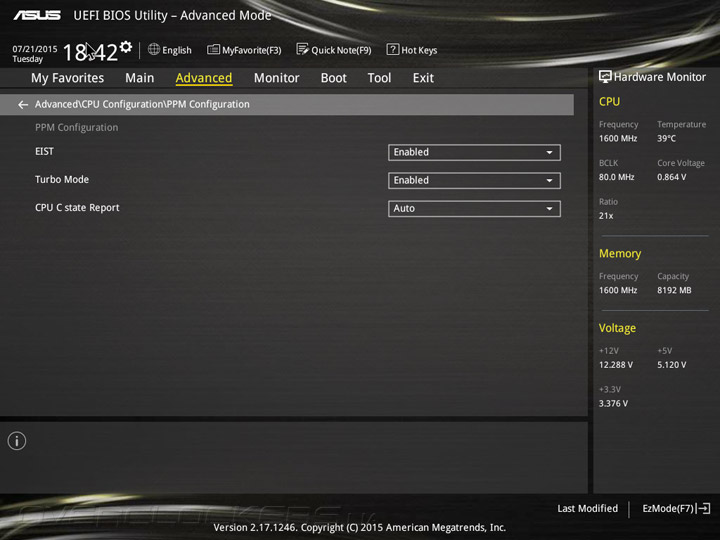
Task: Click the Version 2.17.1246 copyright text
Action: [x=360, y=528]
